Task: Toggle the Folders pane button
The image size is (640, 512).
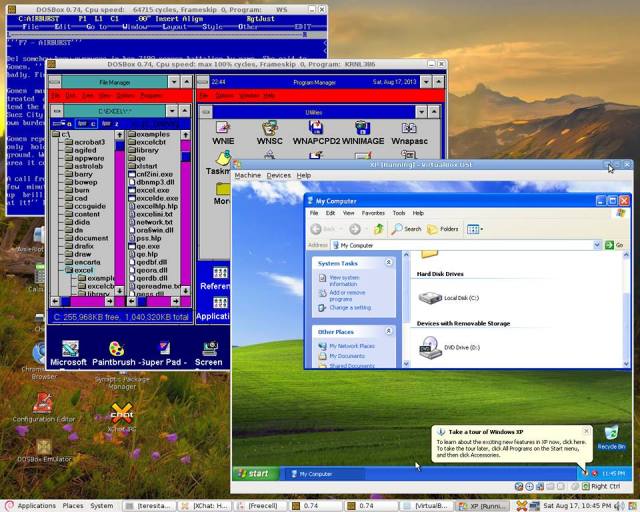Action: coord(443,229)
